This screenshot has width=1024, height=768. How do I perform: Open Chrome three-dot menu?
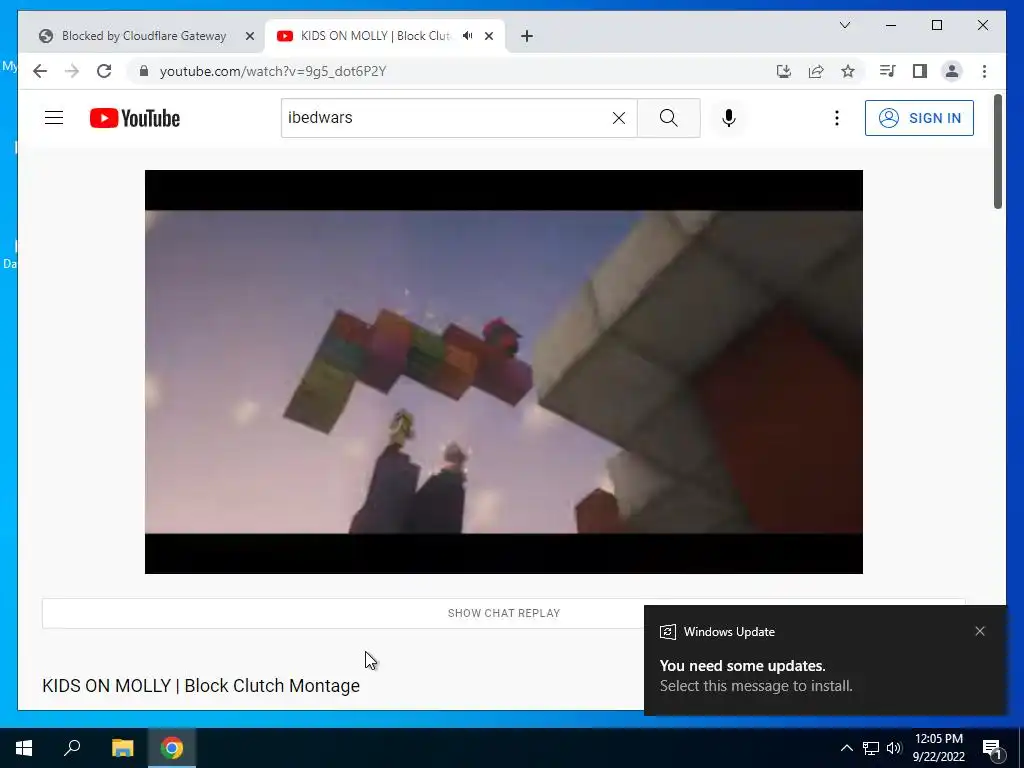(984, 71)
